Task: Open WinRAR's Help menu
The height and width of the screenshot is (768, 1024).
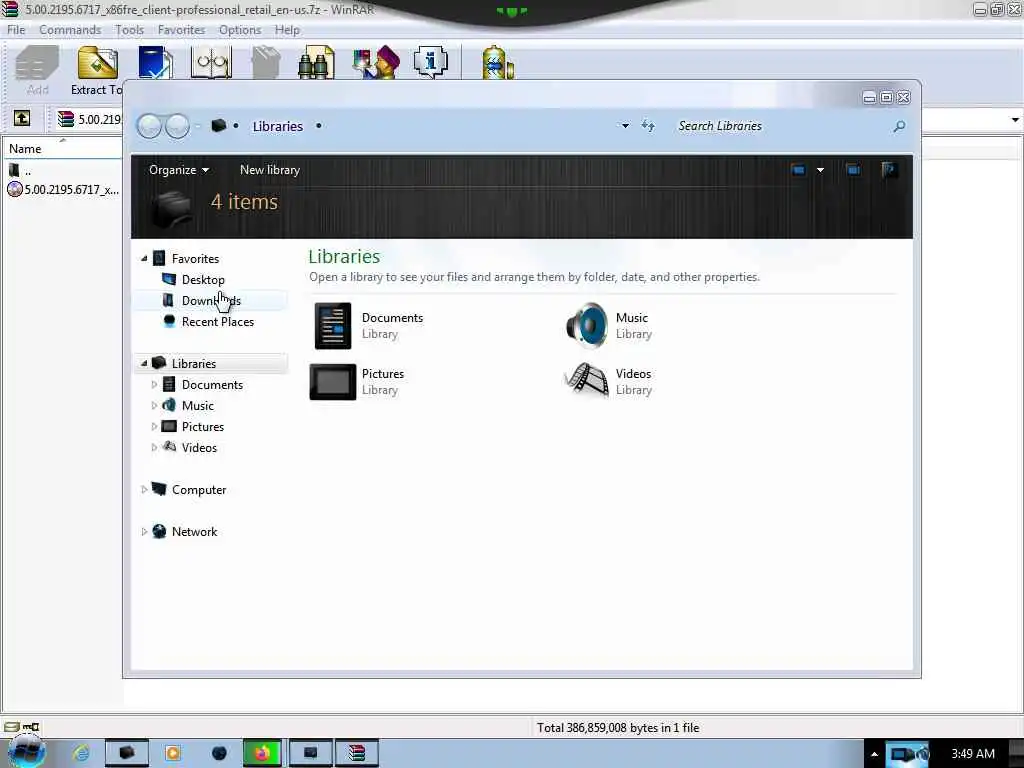Action: 287,29
